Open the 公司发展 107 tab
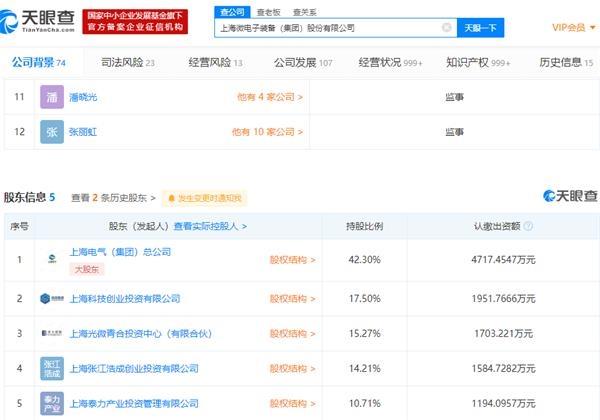 (303, 62)
